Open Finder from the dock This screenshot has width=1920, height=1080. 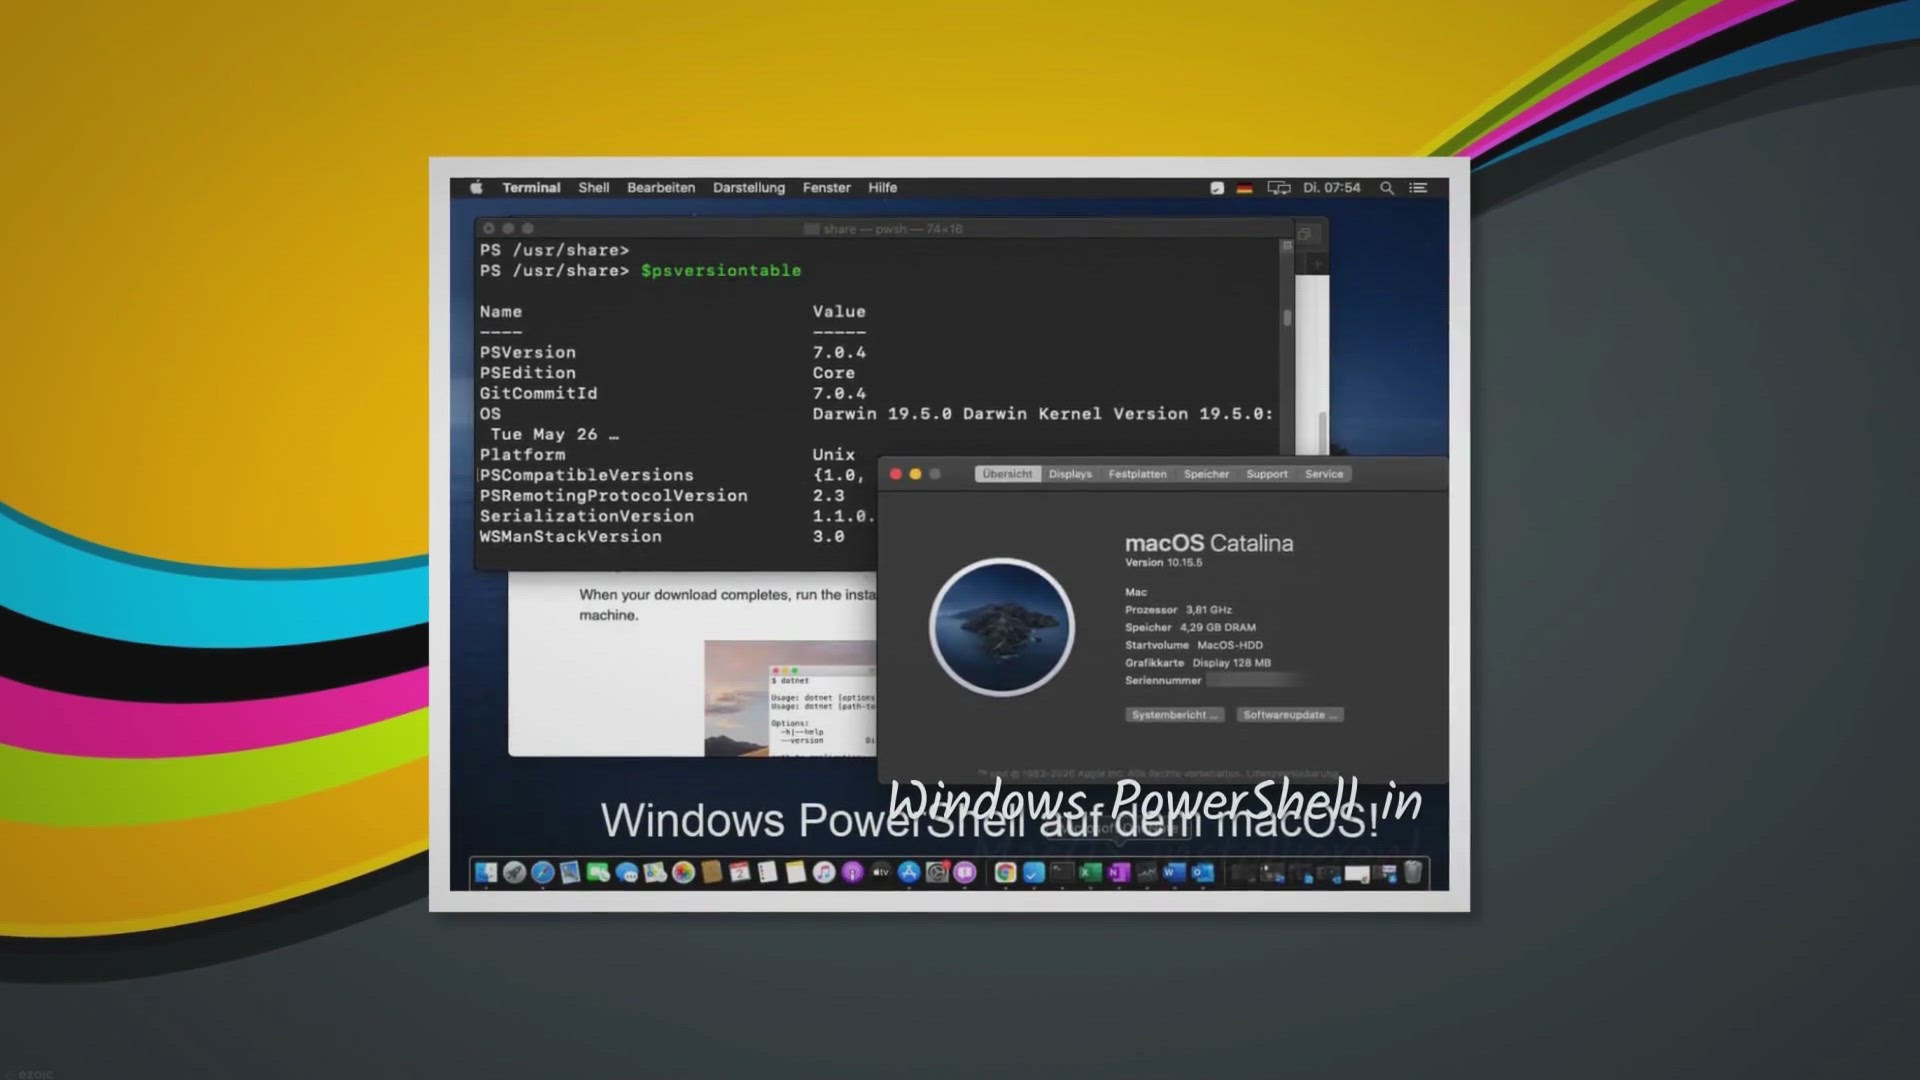point(486,873)
